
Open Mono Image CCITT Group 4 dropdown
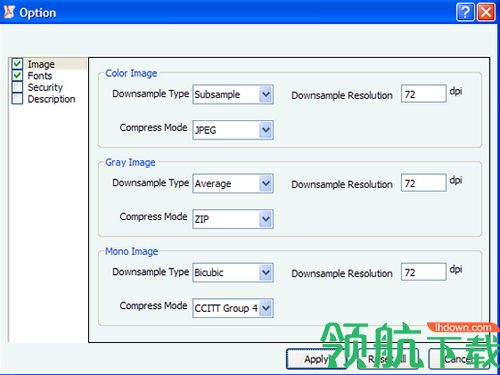coord(233,308)
